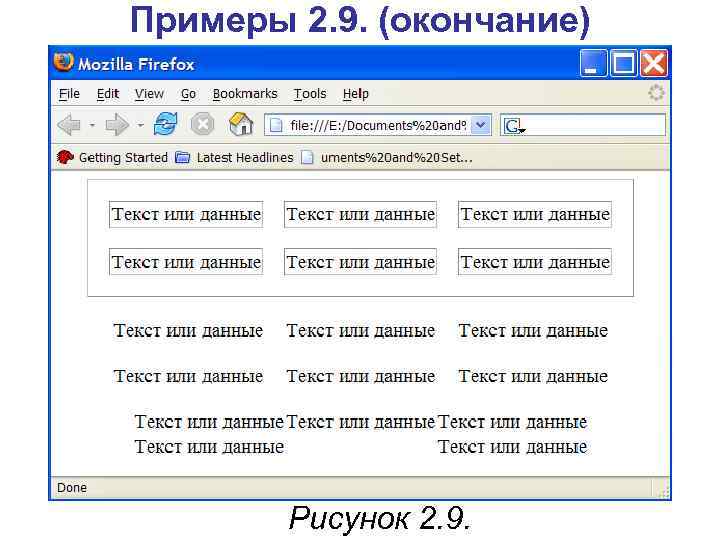Viewport: 720px width, 540px height.
Task: Open the Latest Headlines bookmark folder
Action: [234, 158]
